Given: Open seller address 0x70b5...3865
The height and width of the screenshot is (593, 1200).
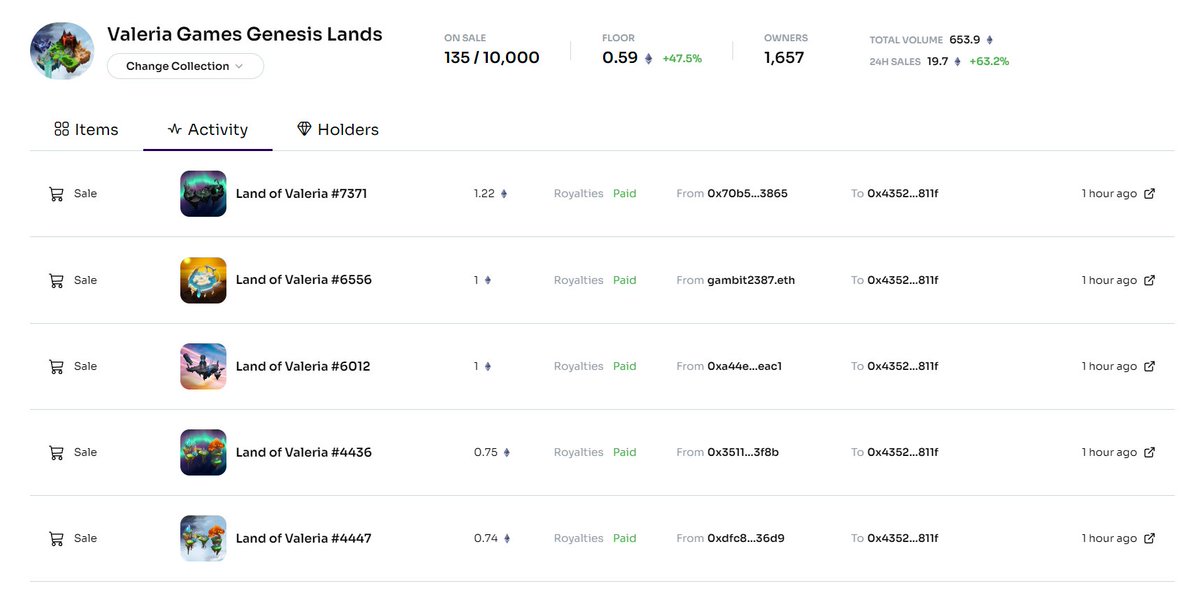Looking at the screenshot, I should (747, 194).
